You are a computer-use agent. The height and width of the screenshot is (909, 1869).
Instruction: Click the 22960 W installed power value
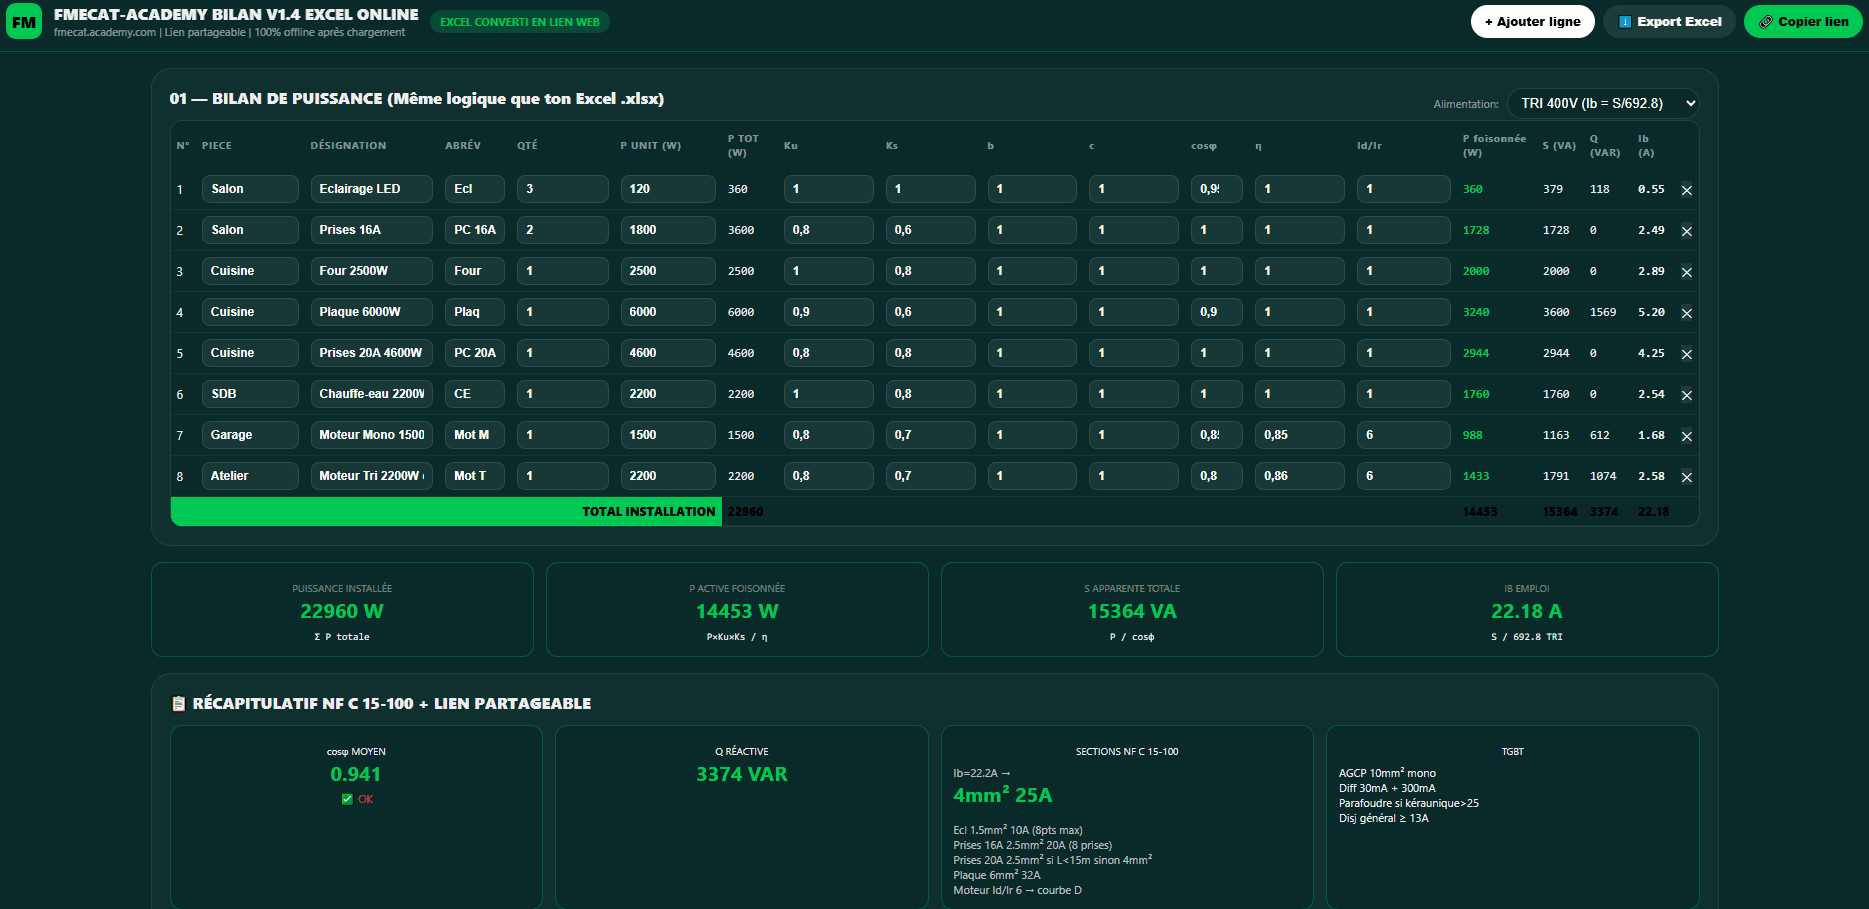tap(342, 611)
